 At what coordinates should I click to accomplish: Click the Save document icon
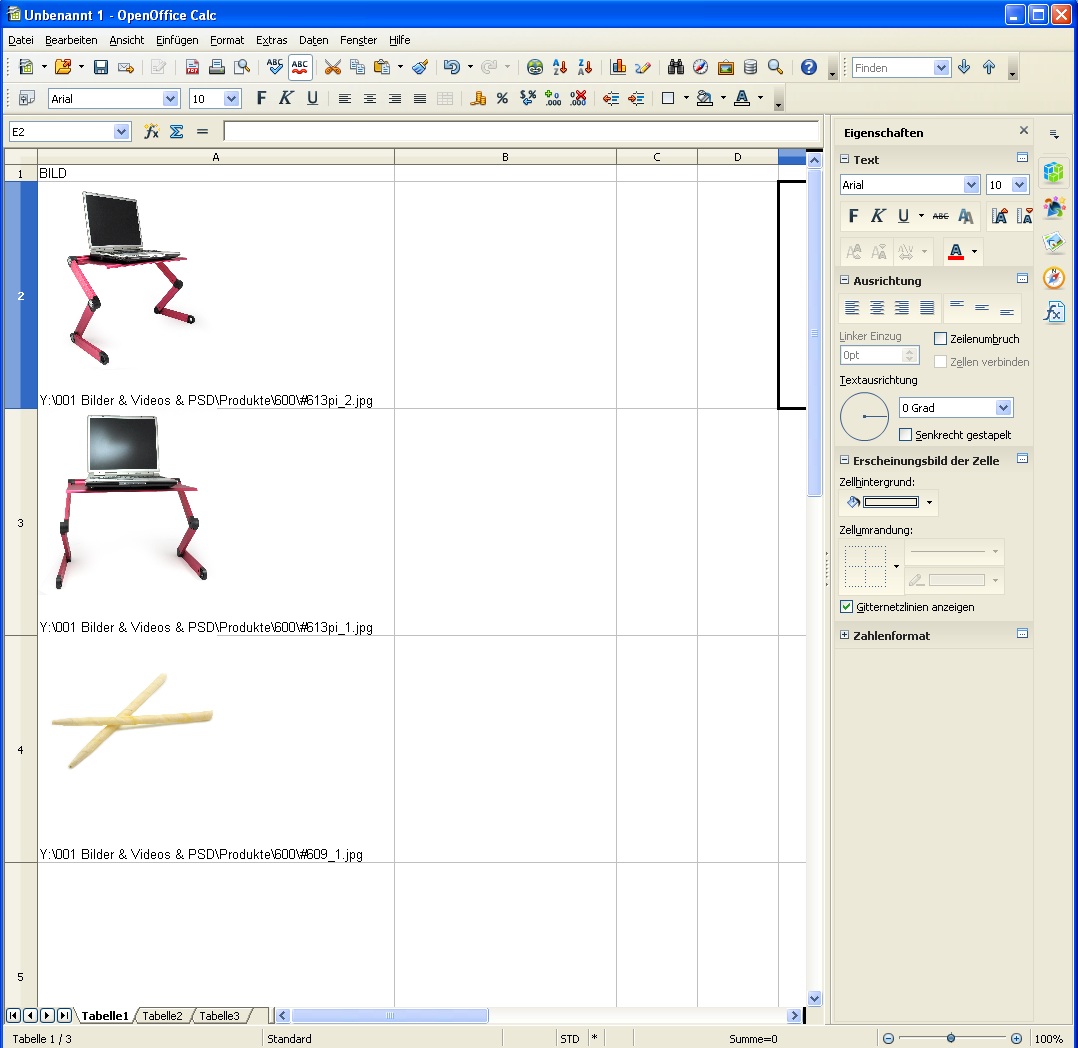101,67
